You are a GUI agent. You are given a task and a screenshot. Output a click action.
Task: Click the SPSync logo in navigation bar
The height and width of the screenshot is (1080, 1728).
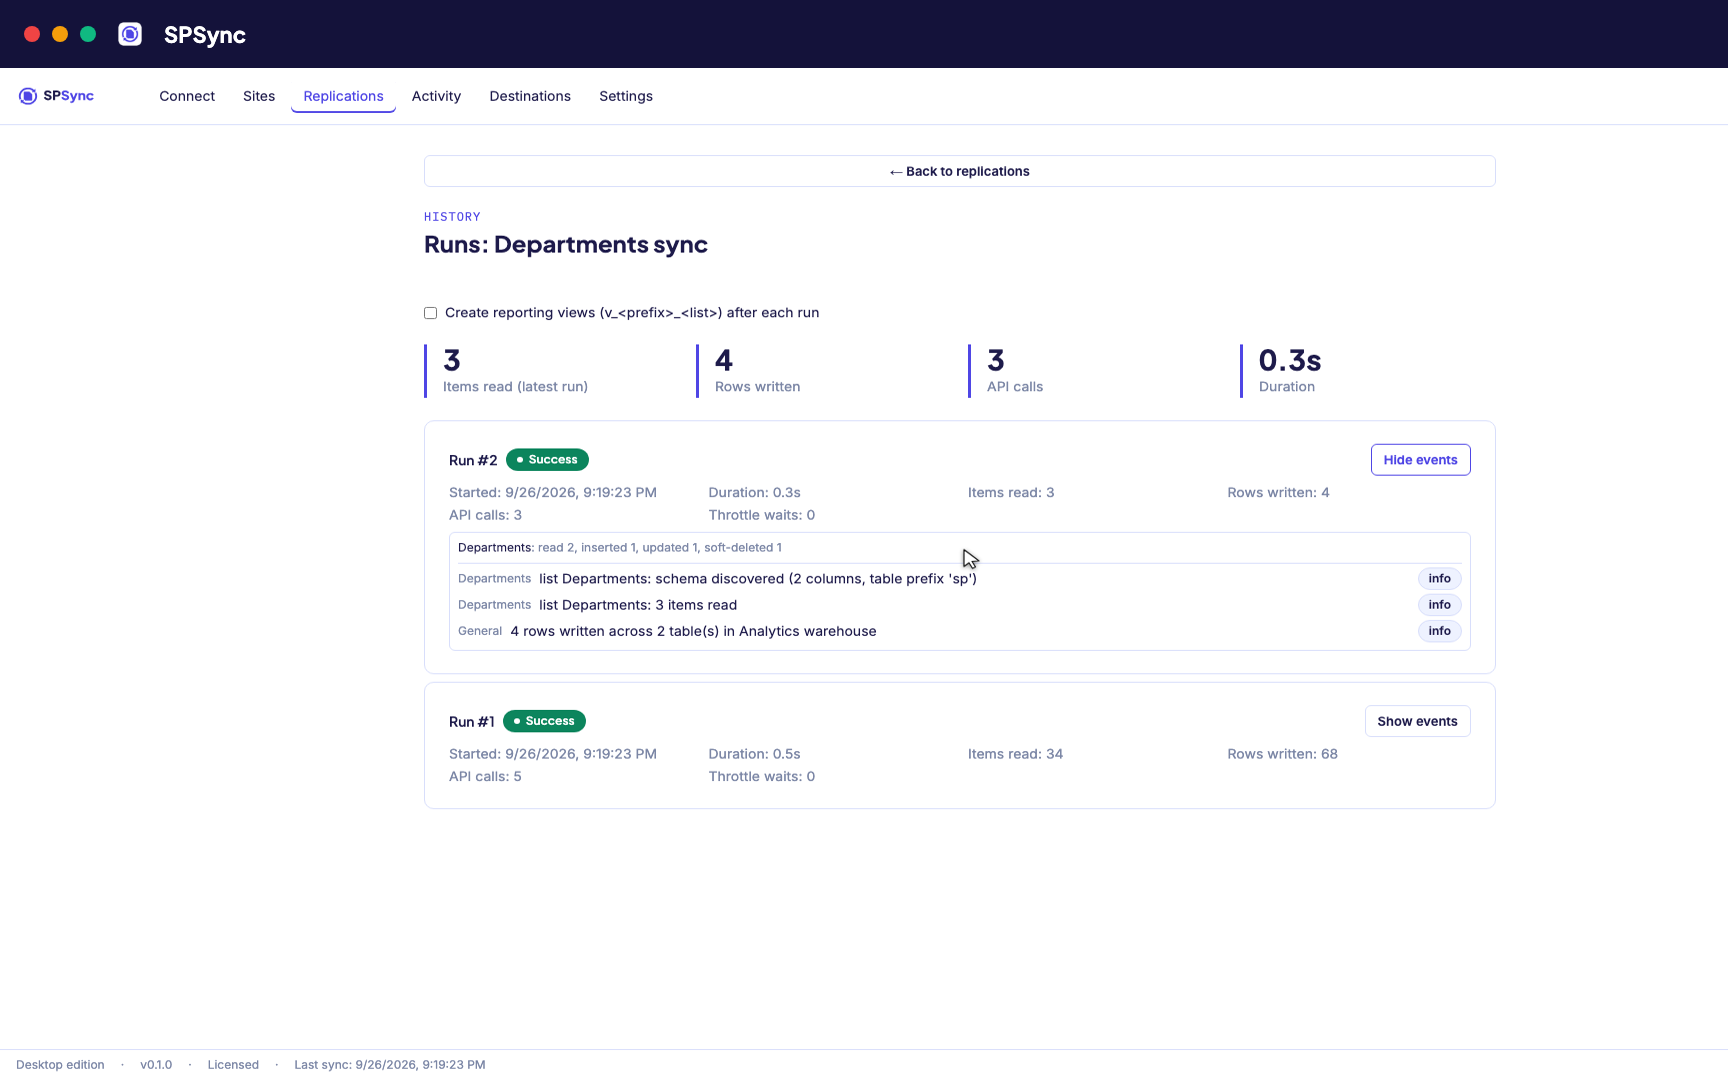[56, 96]
